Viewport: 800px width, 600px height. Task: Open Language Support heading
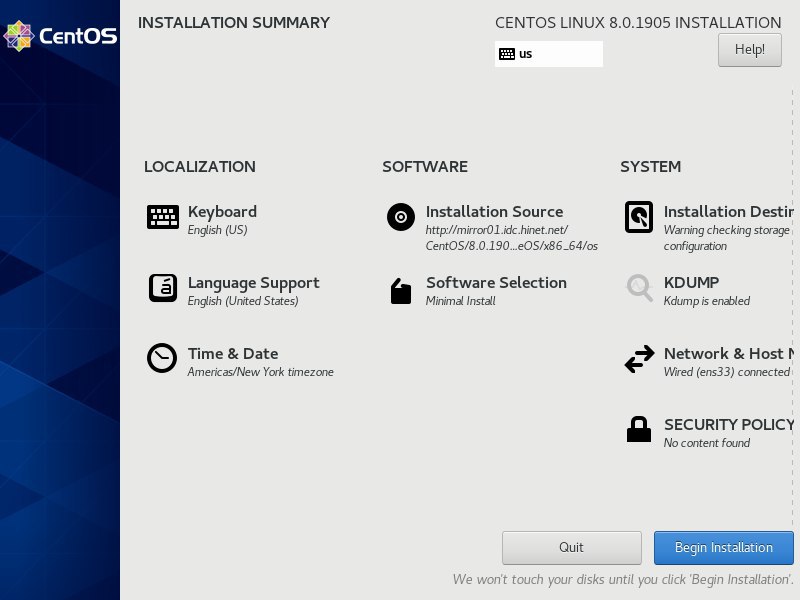254,283
